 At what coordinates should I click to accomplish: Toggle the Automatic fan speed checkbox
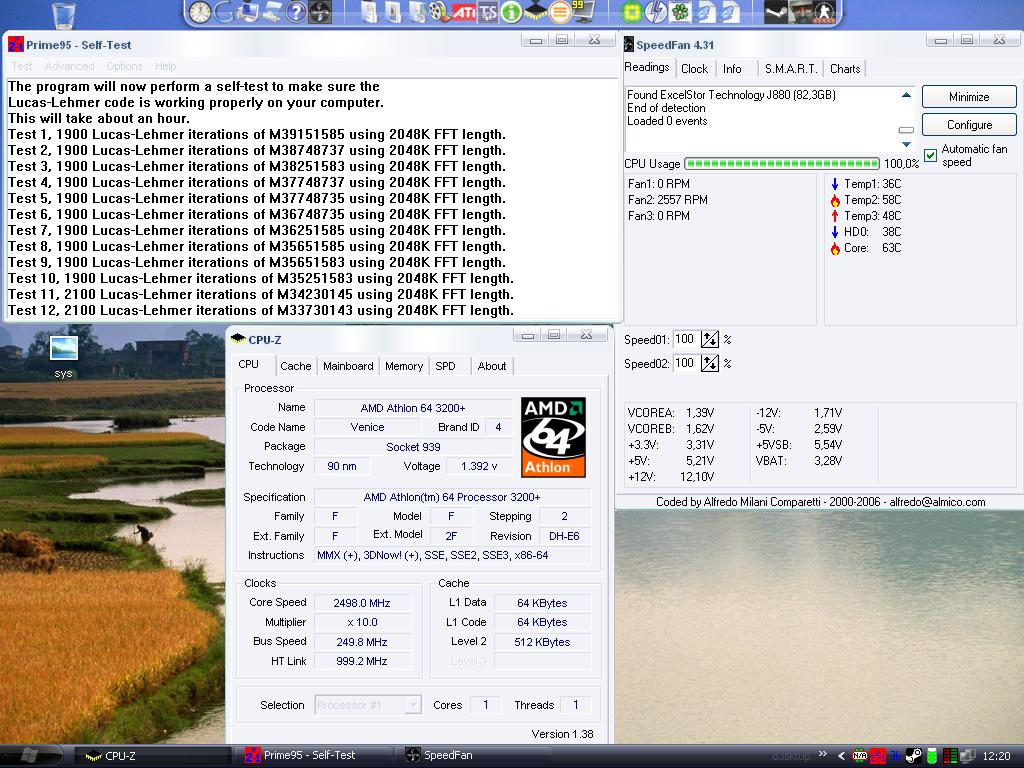pos(931,155)
